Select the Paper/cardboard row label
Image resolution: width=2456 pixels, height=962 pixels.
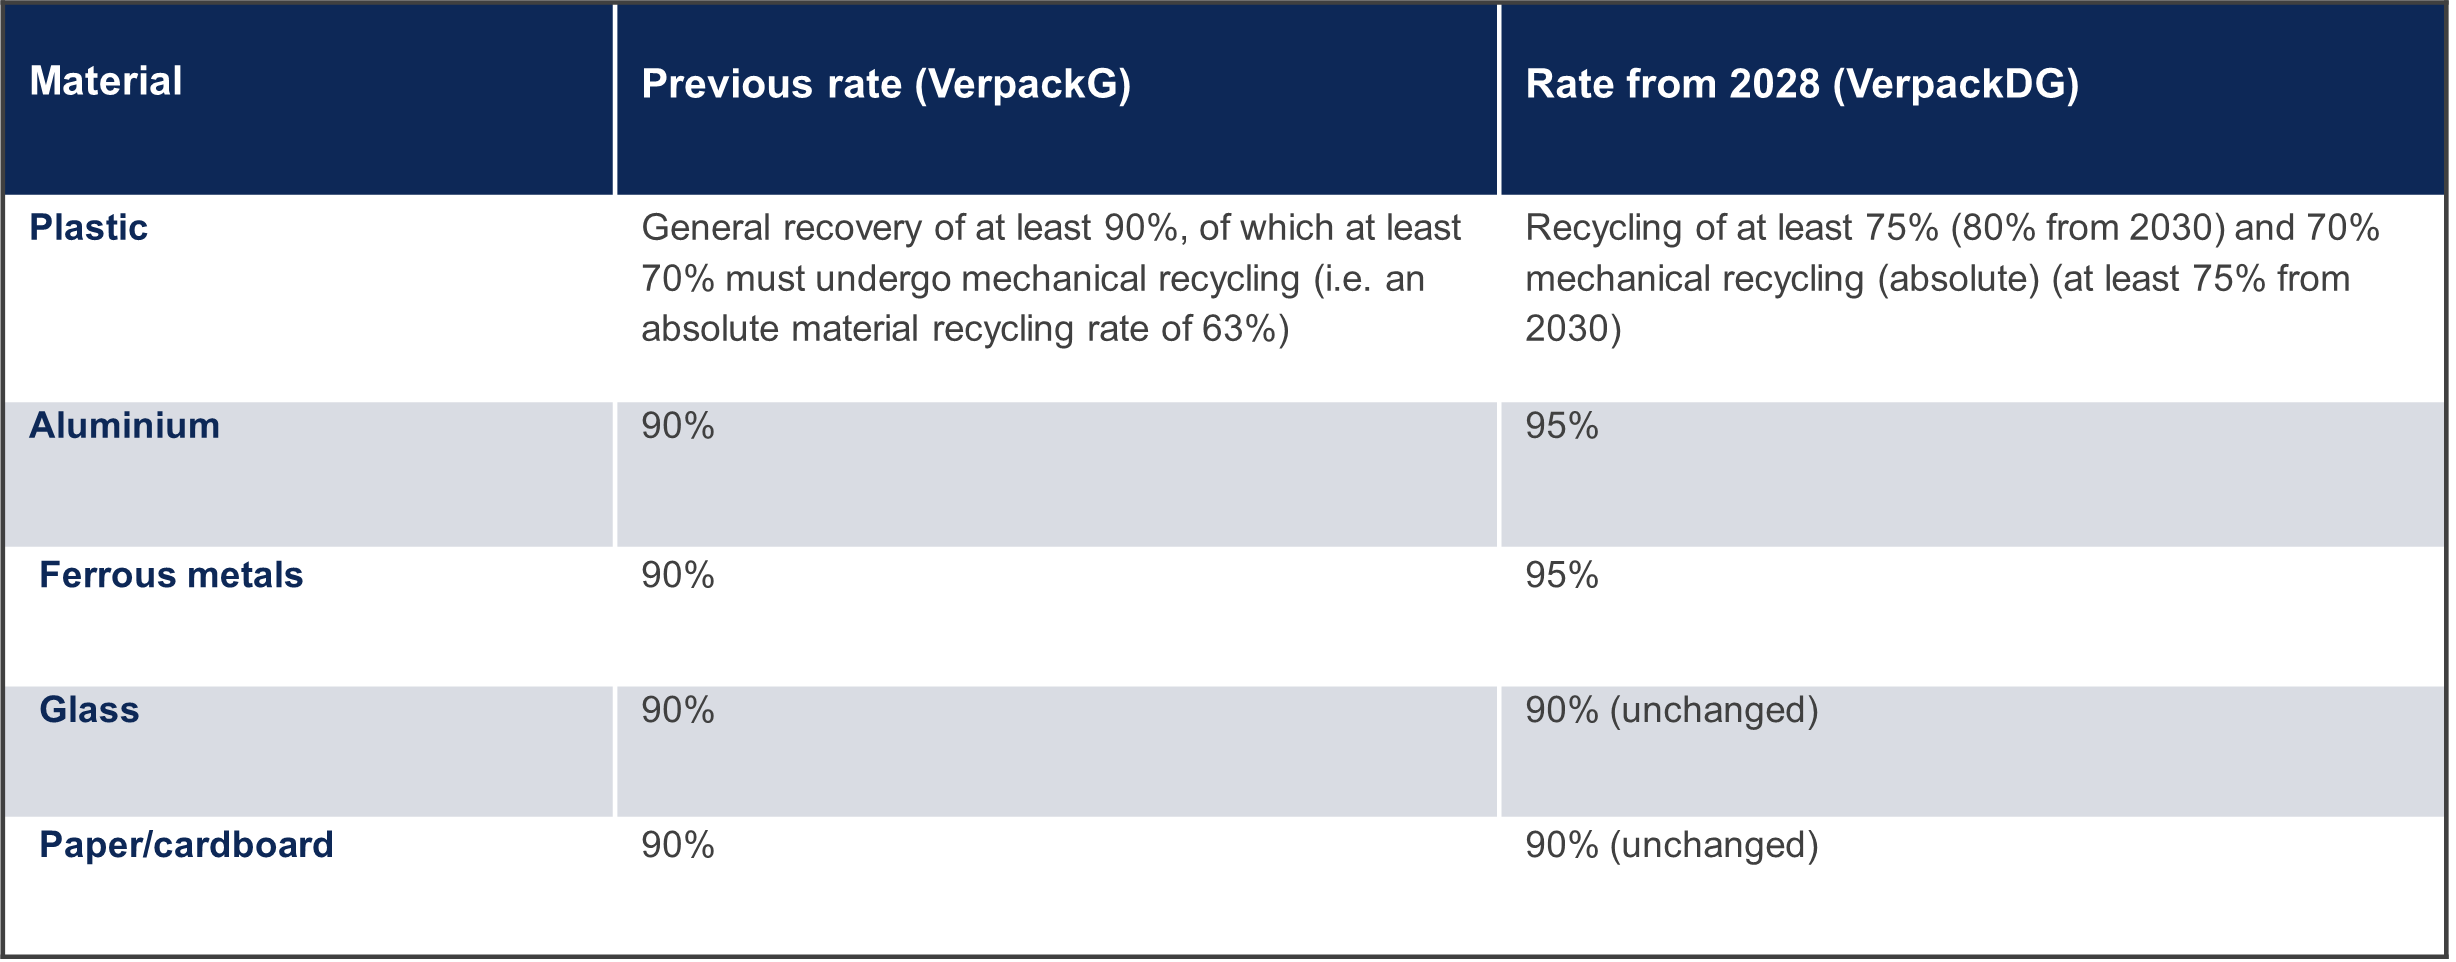[x=186, y=845]
